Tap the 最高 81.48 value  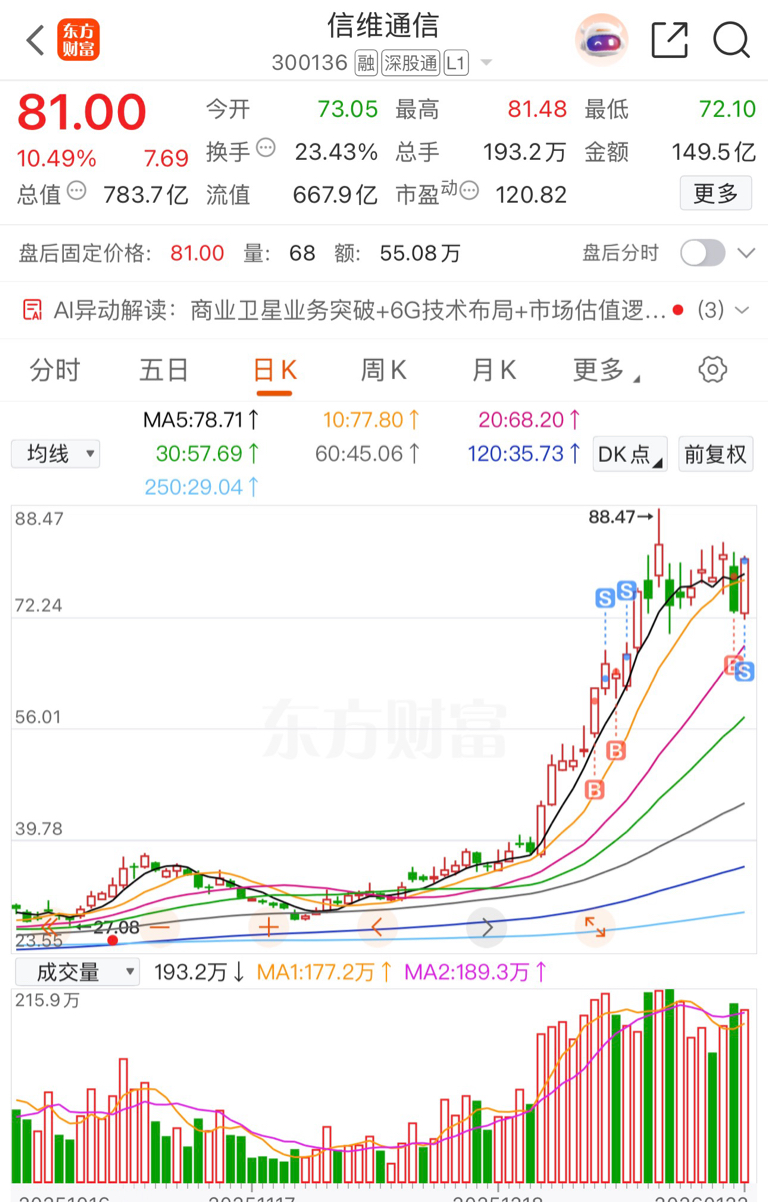point(537,110)
